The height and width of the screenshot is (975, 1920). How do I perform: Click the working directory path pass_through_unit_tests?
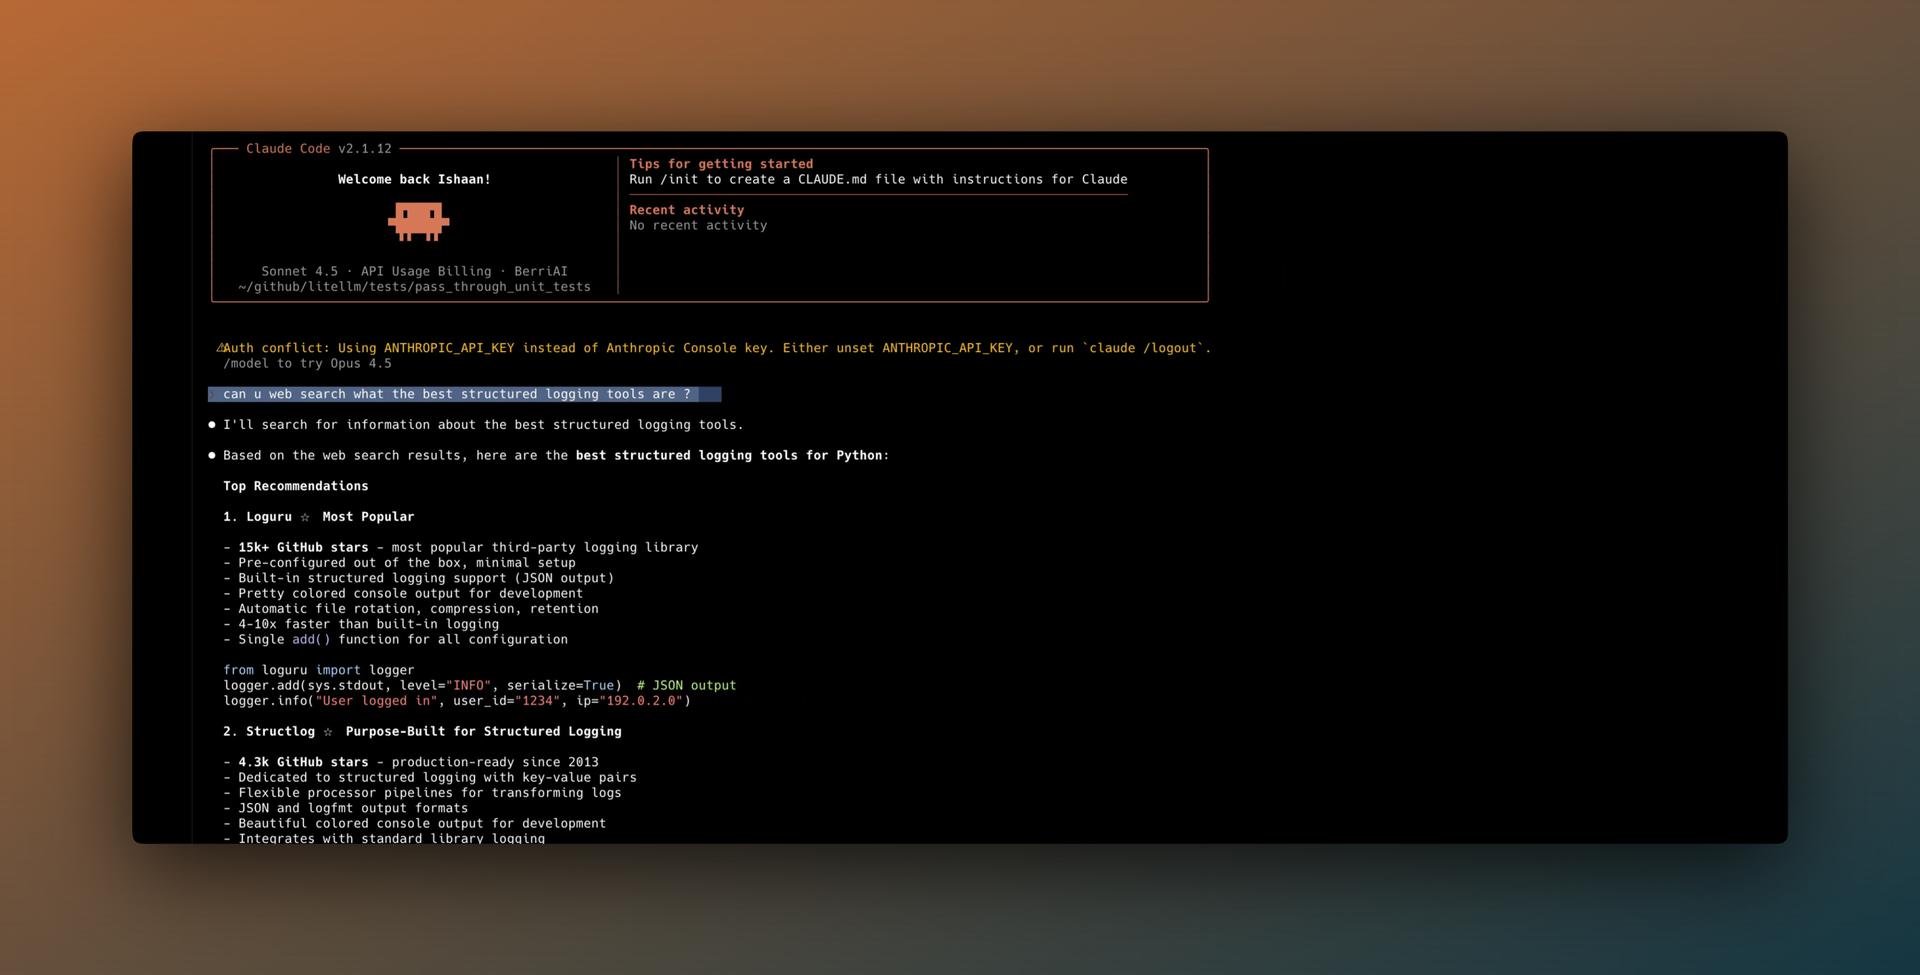click(414, 287)
